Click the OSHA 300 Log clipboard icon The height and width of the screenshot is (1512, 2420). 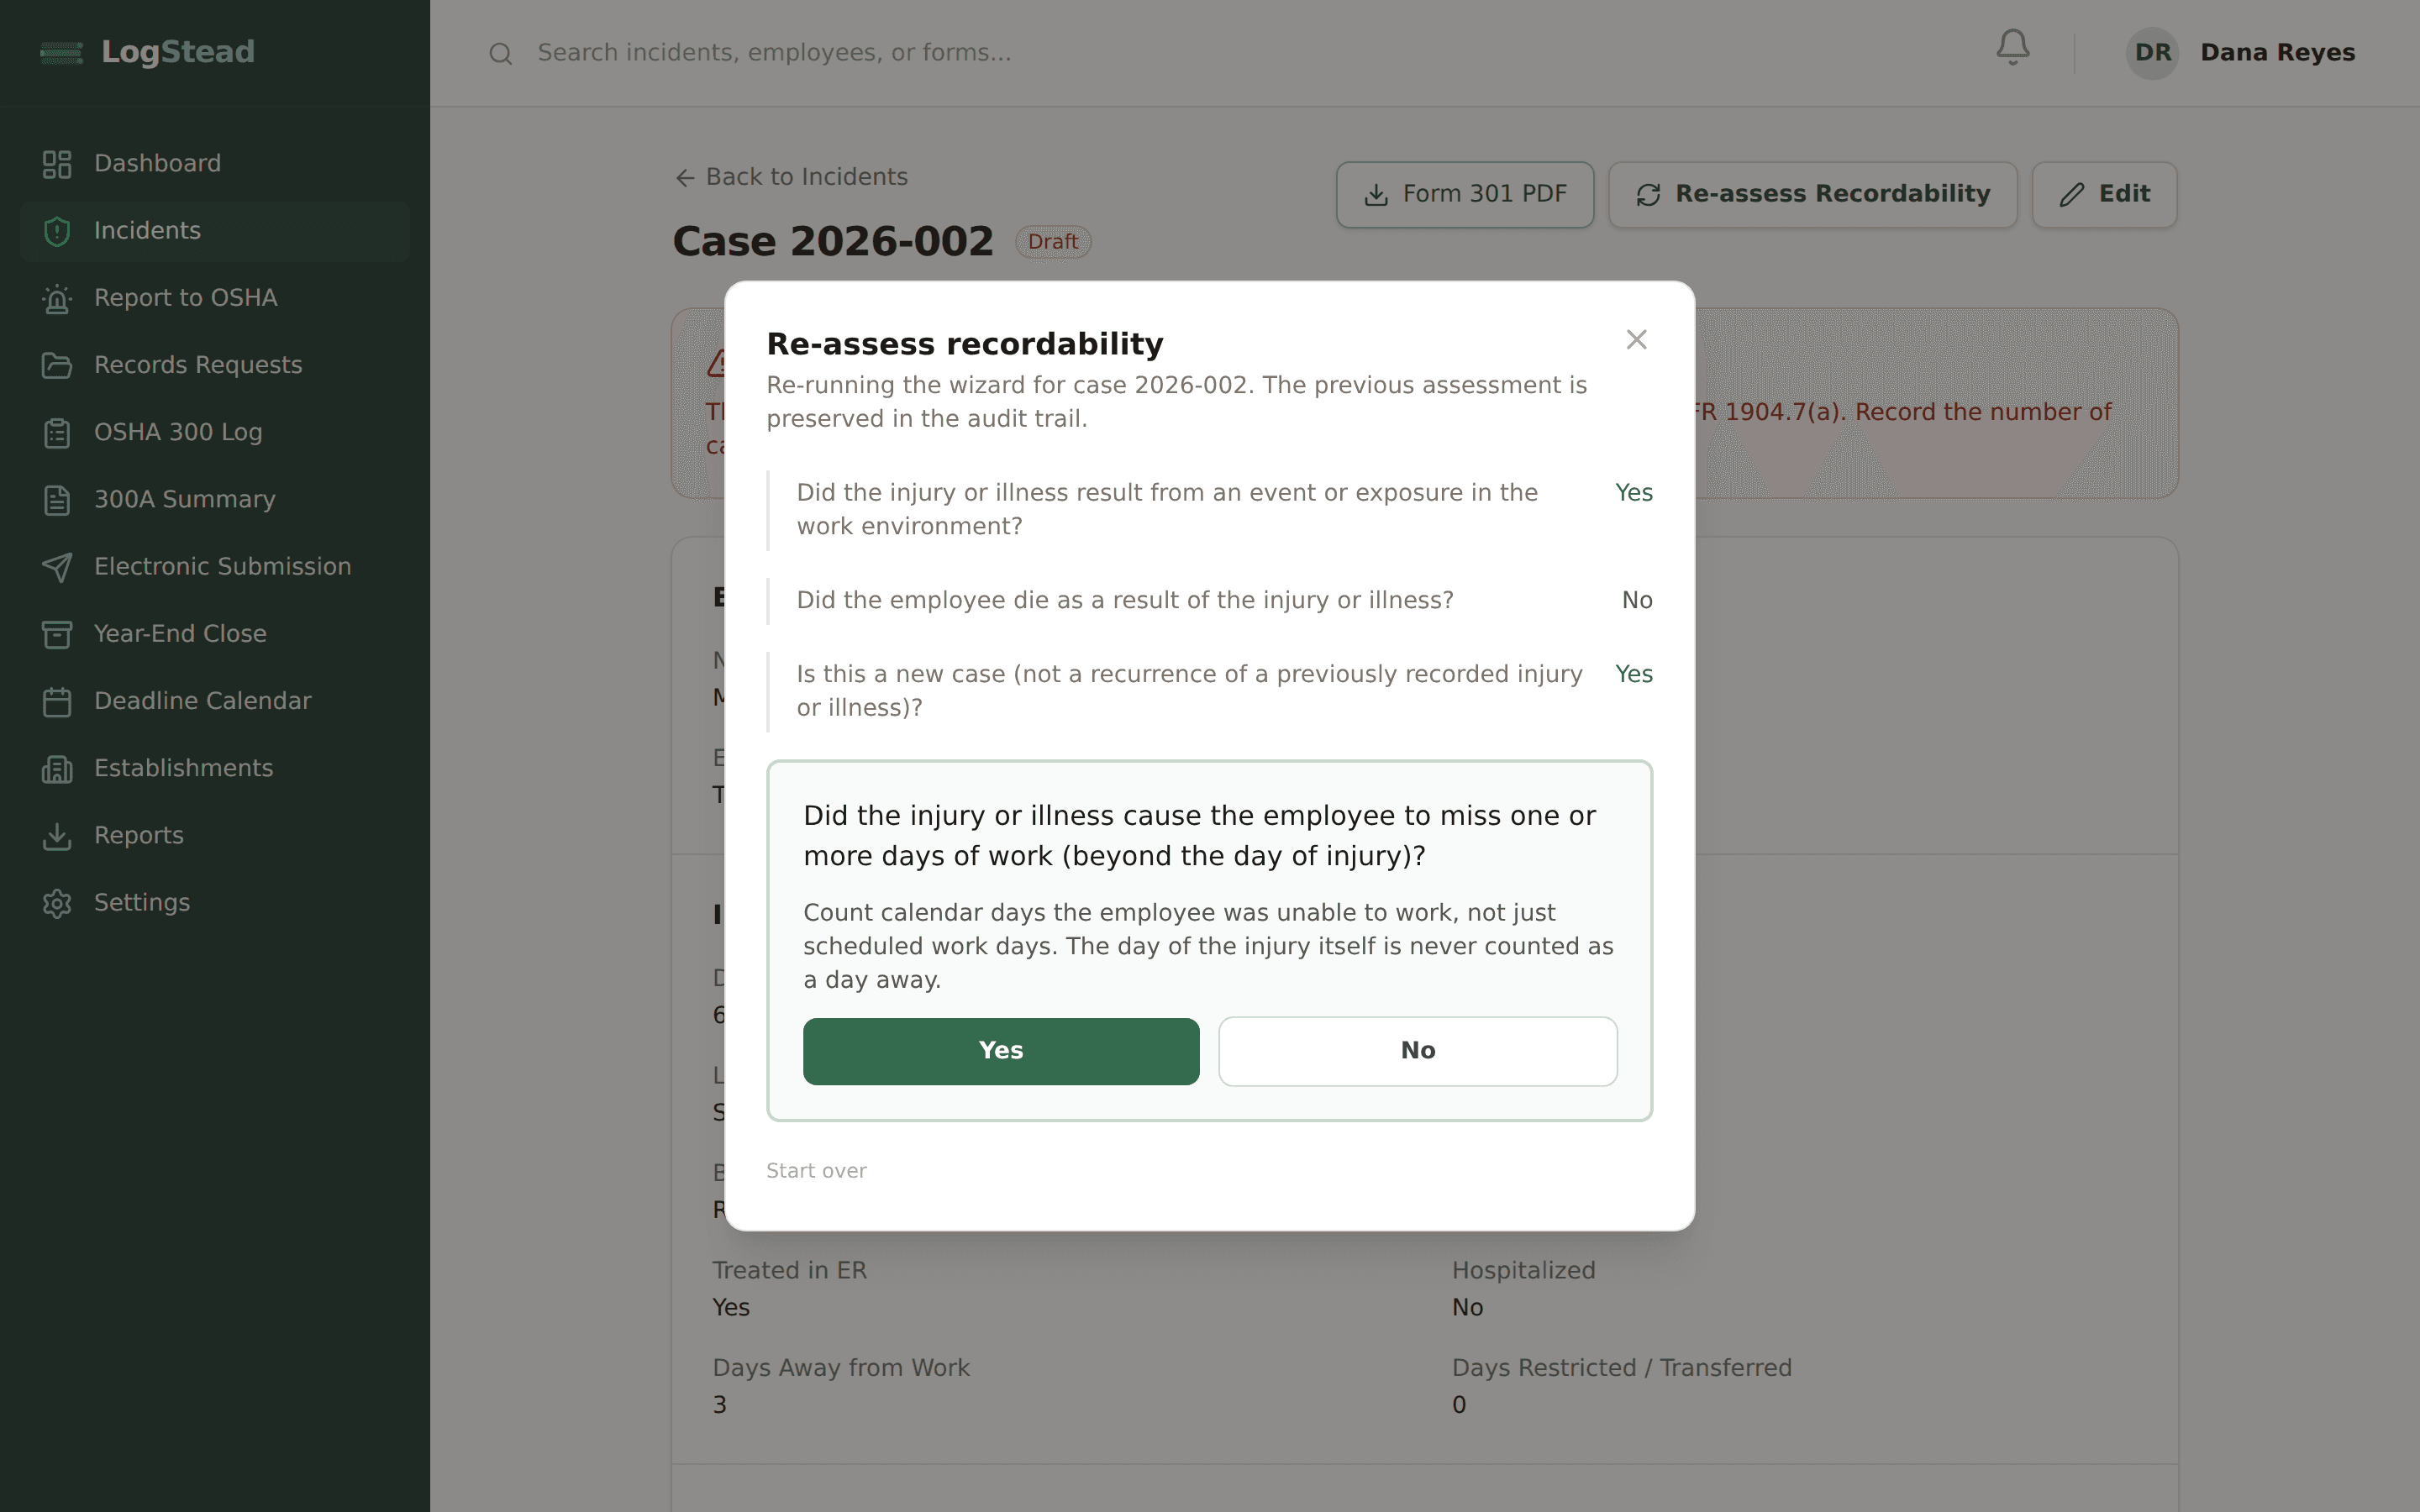pyautogui.click(x=57, y=432)
